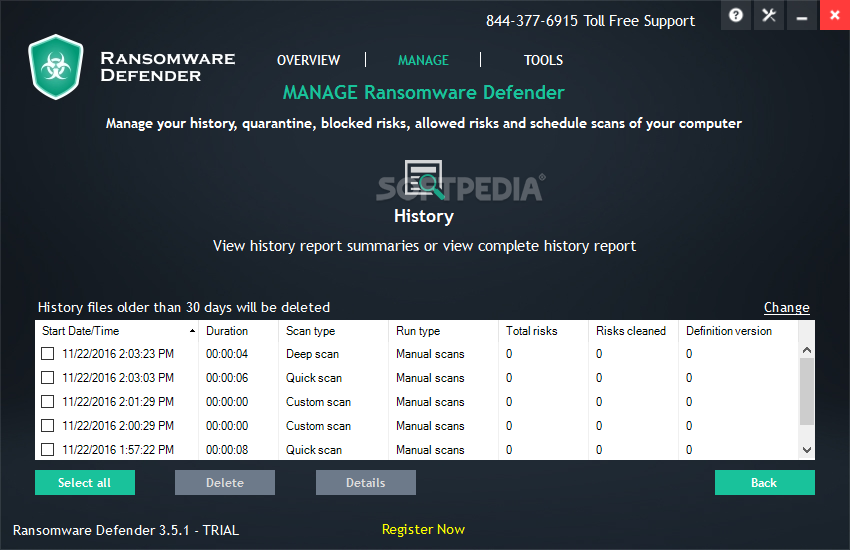Open the Register Now link

[x=423, y=529]
